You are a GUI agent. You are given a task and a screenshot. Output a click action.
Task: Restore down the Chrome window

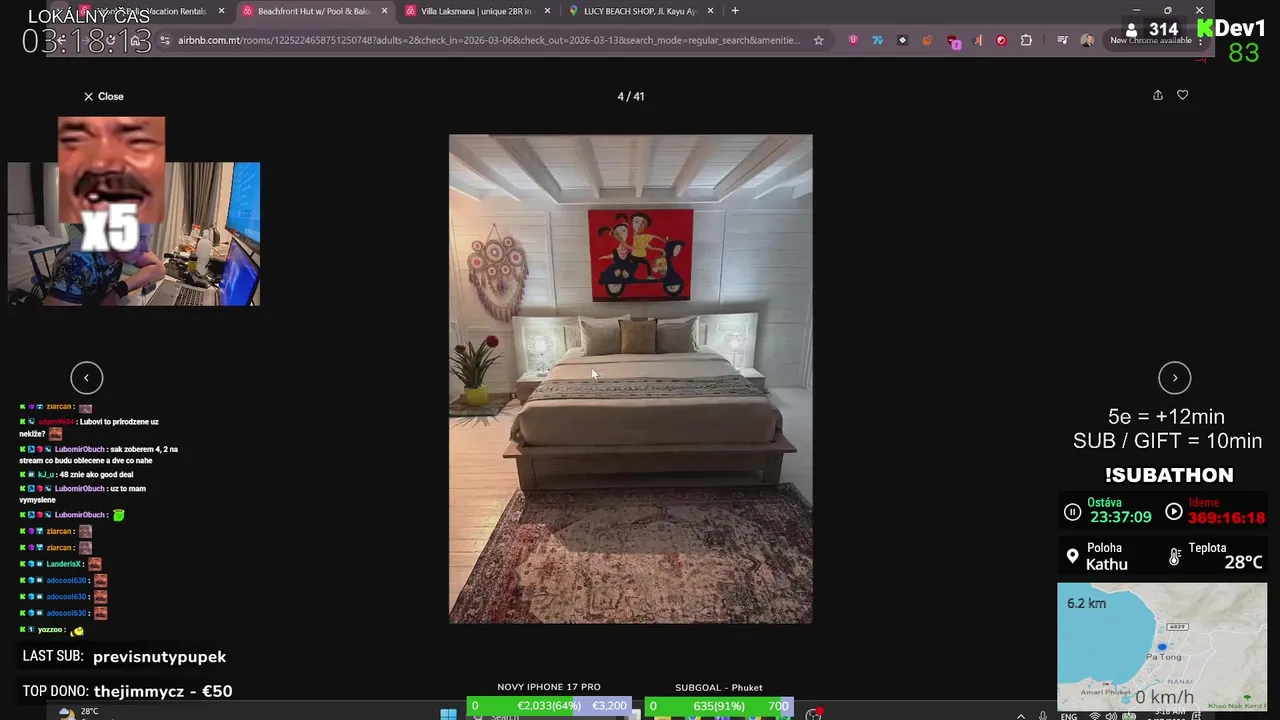tap(1167, 10)
